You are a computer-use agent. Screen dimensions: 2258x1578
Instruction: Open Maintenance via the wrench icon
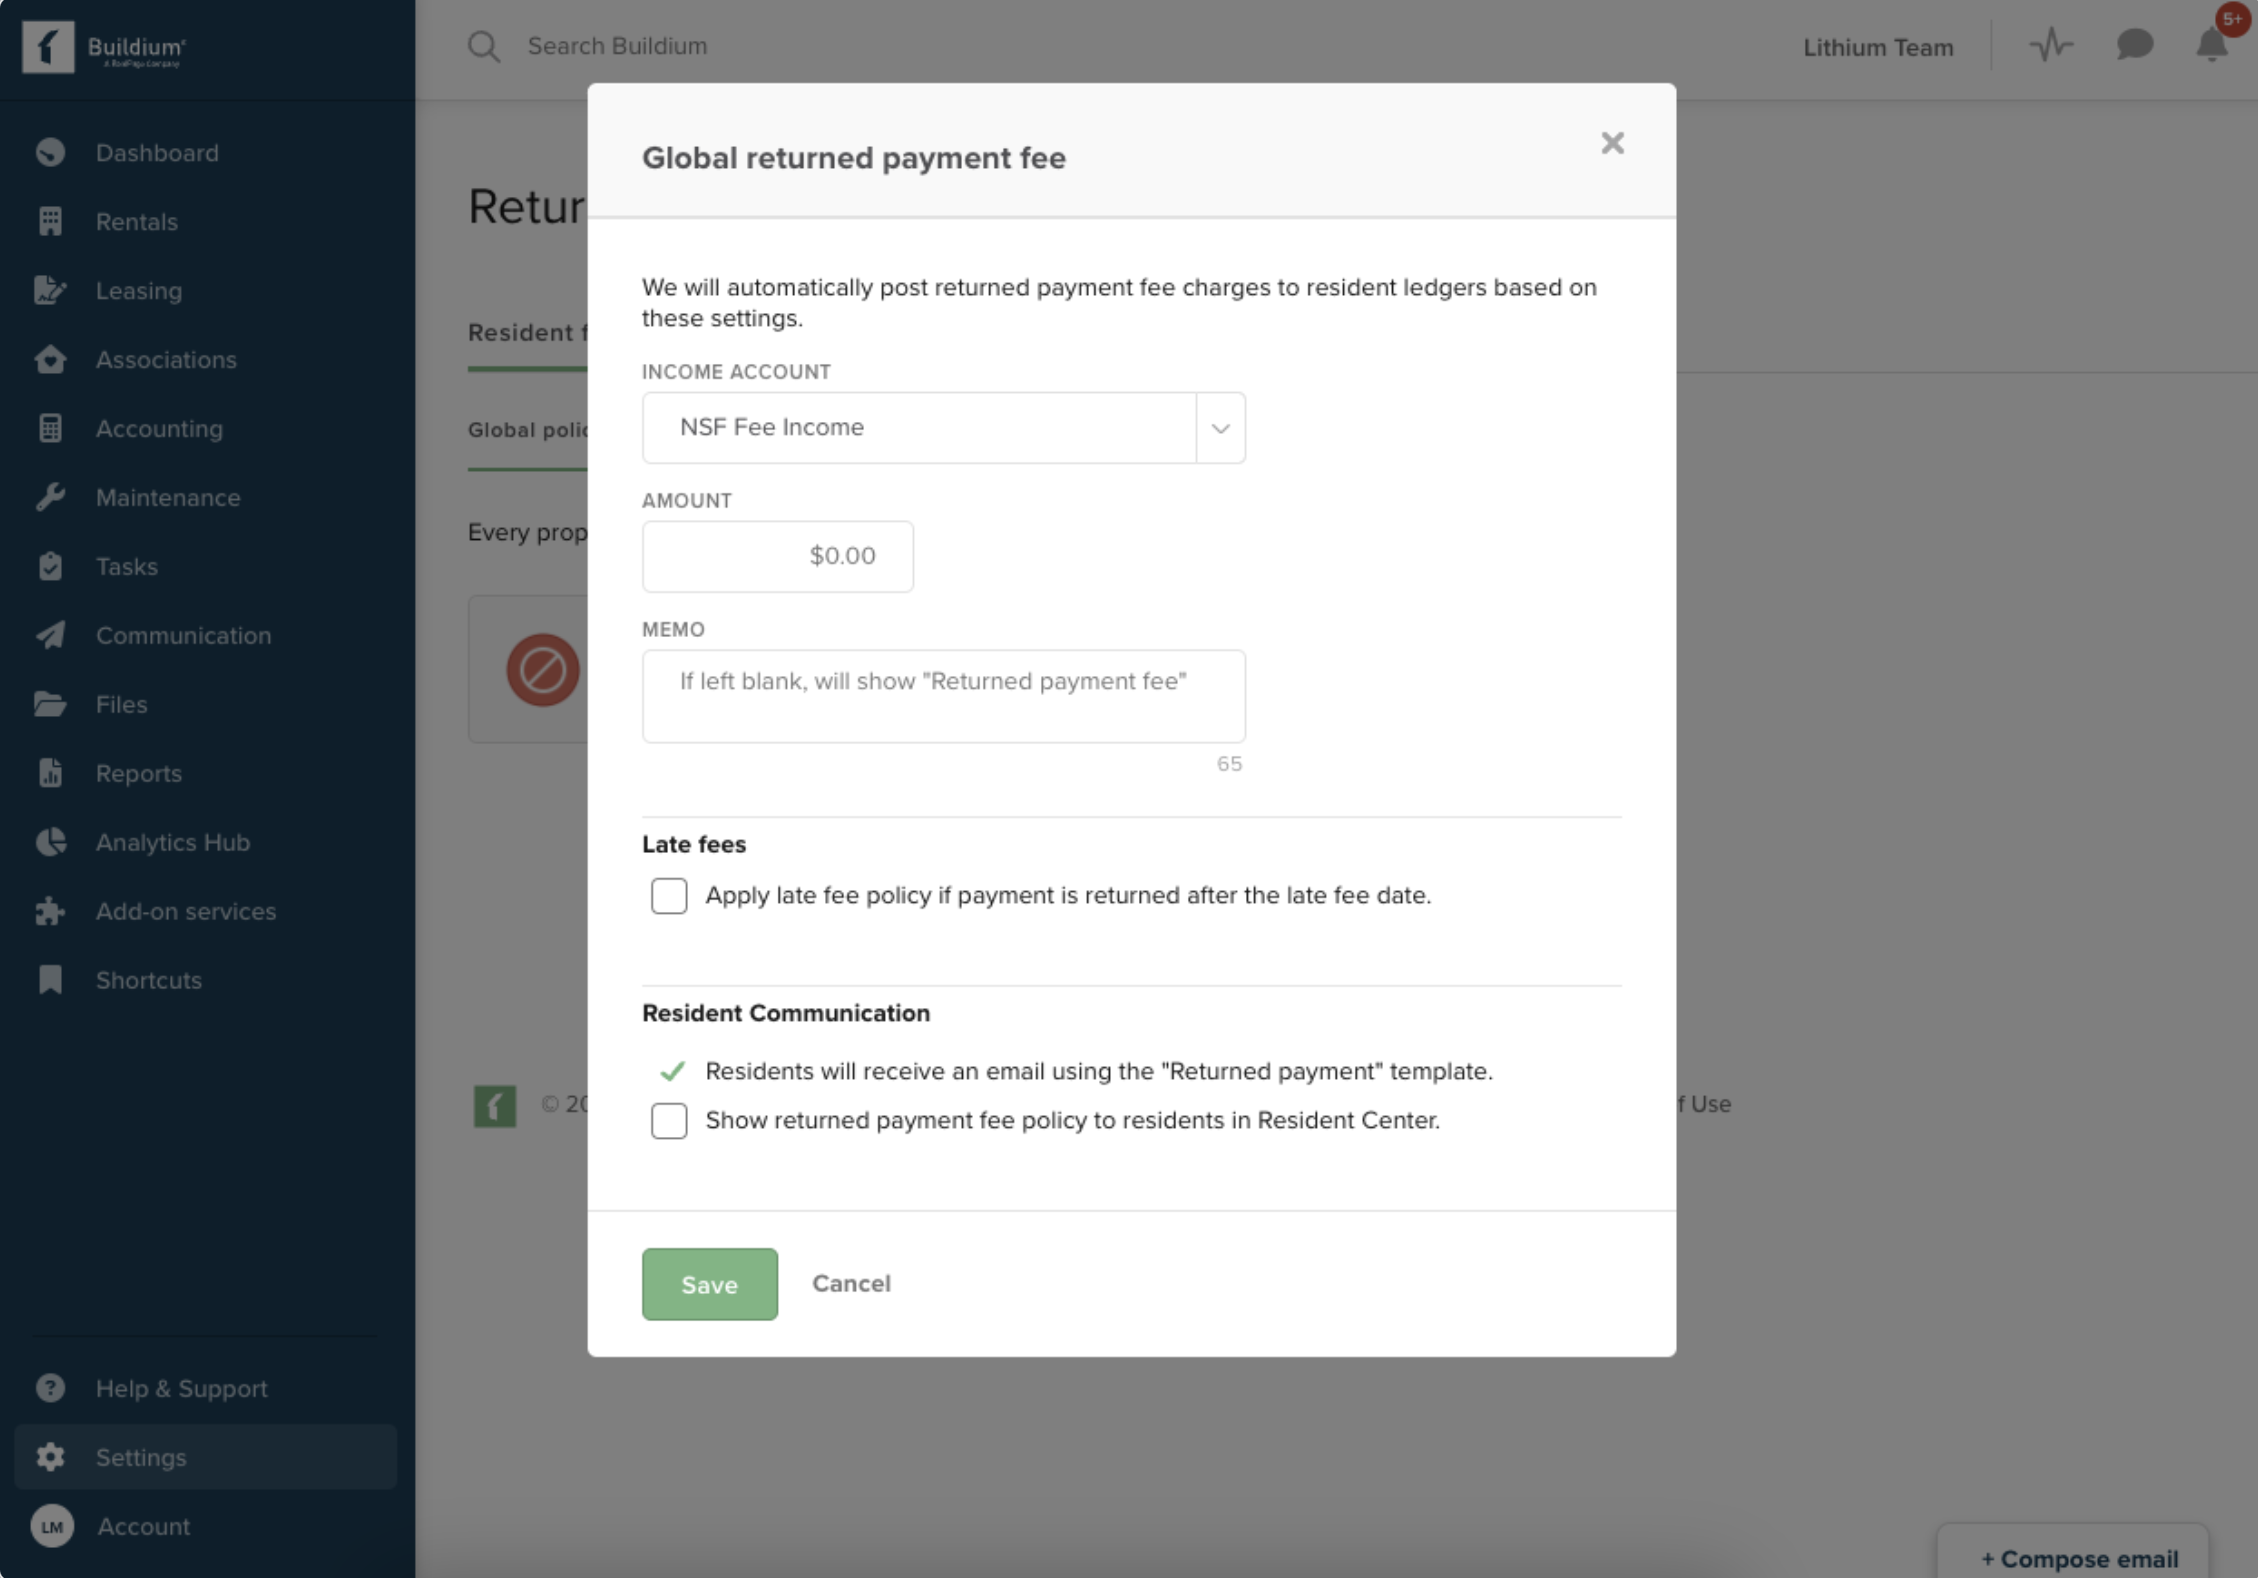click(x=51, y=497)
